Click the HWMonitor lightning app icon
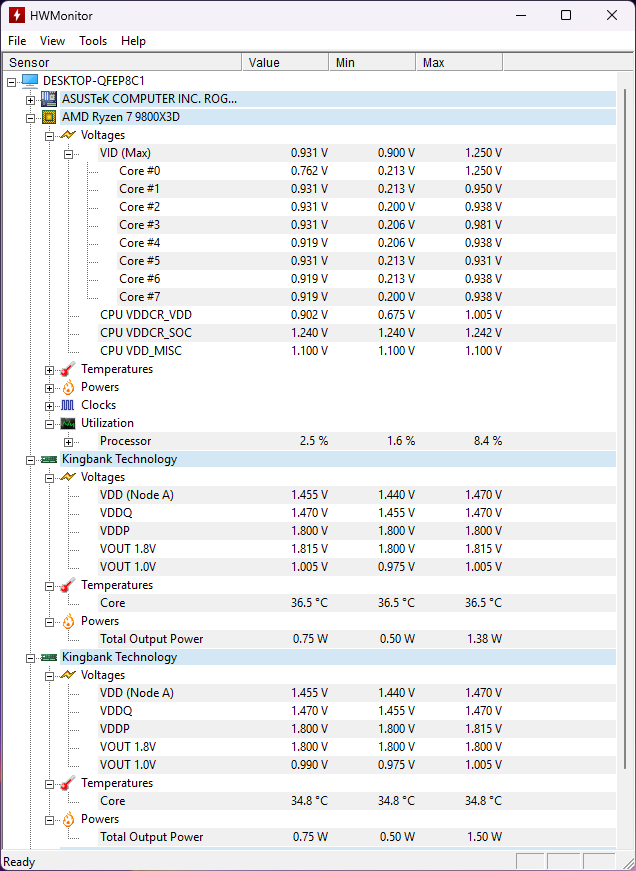 pos(16,15)
